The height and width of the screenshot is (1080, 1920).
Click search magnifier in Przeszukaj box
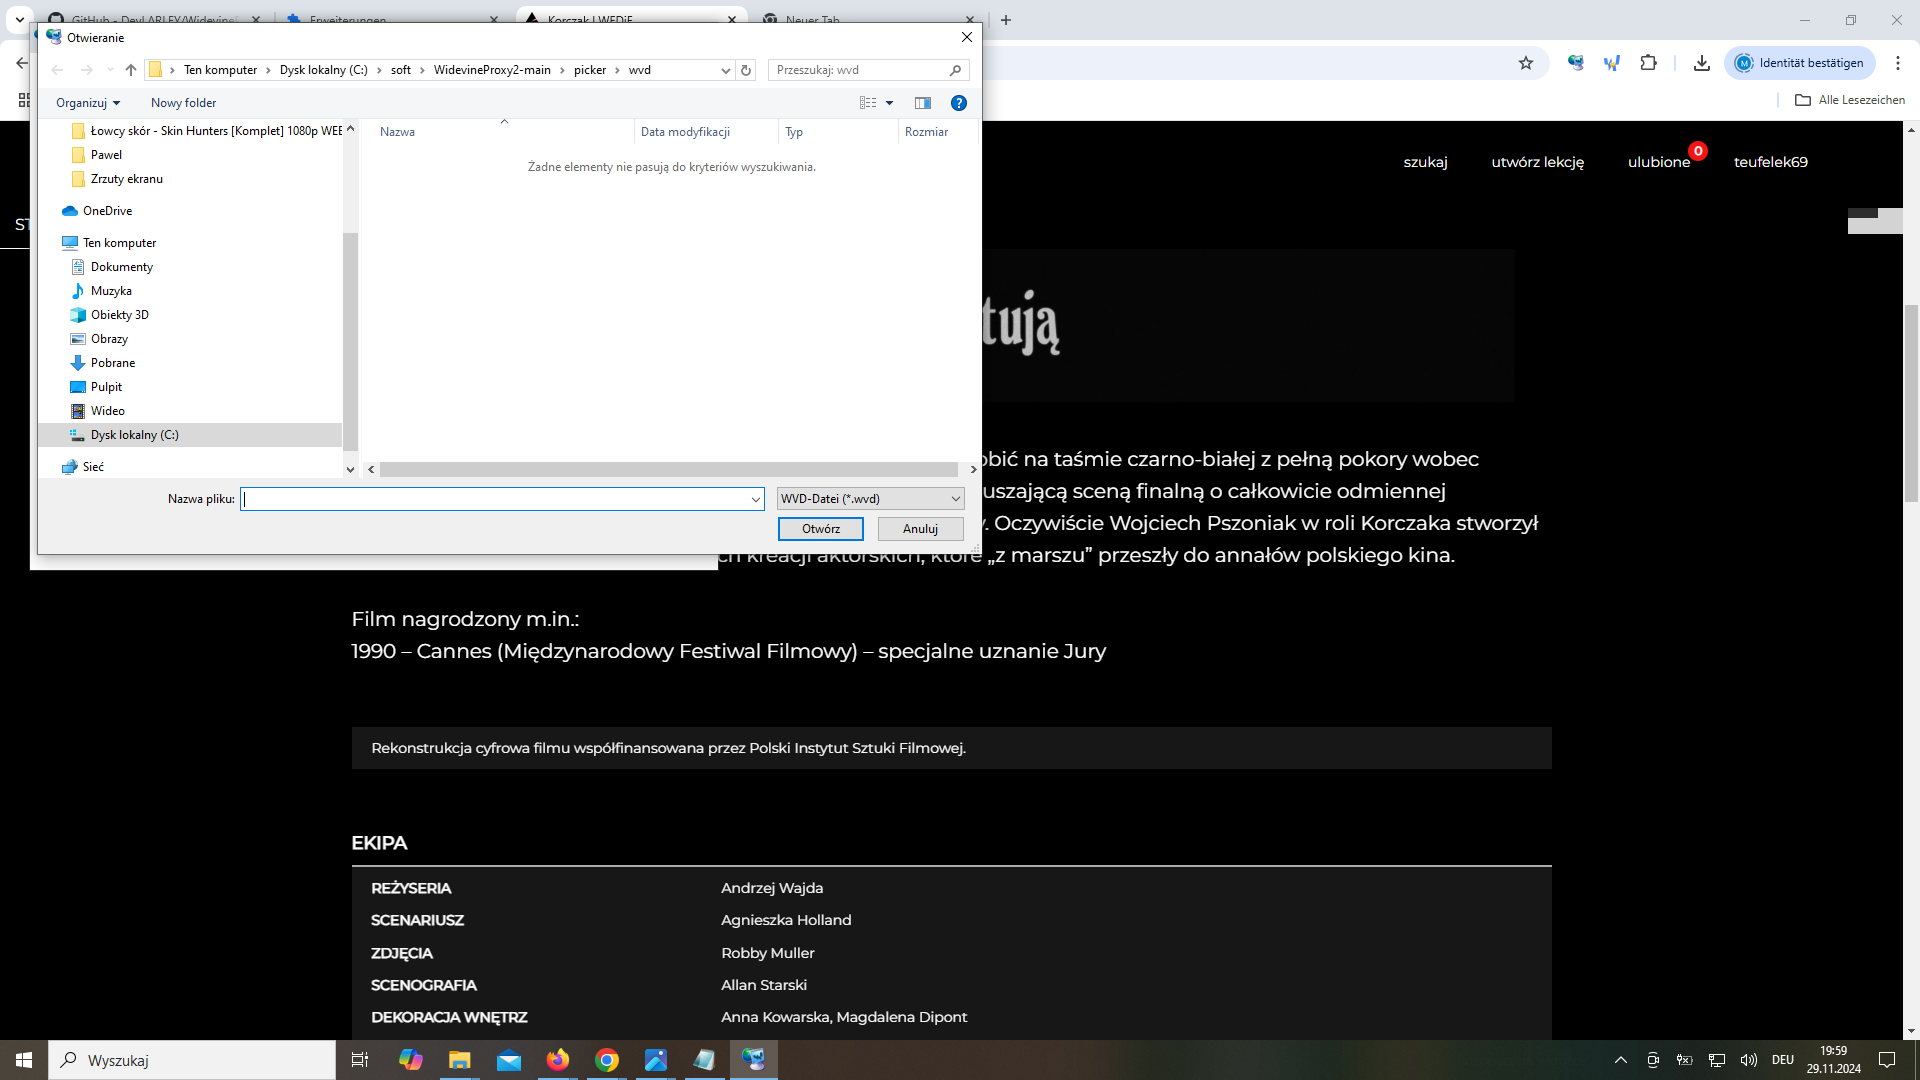click(955, 70)
